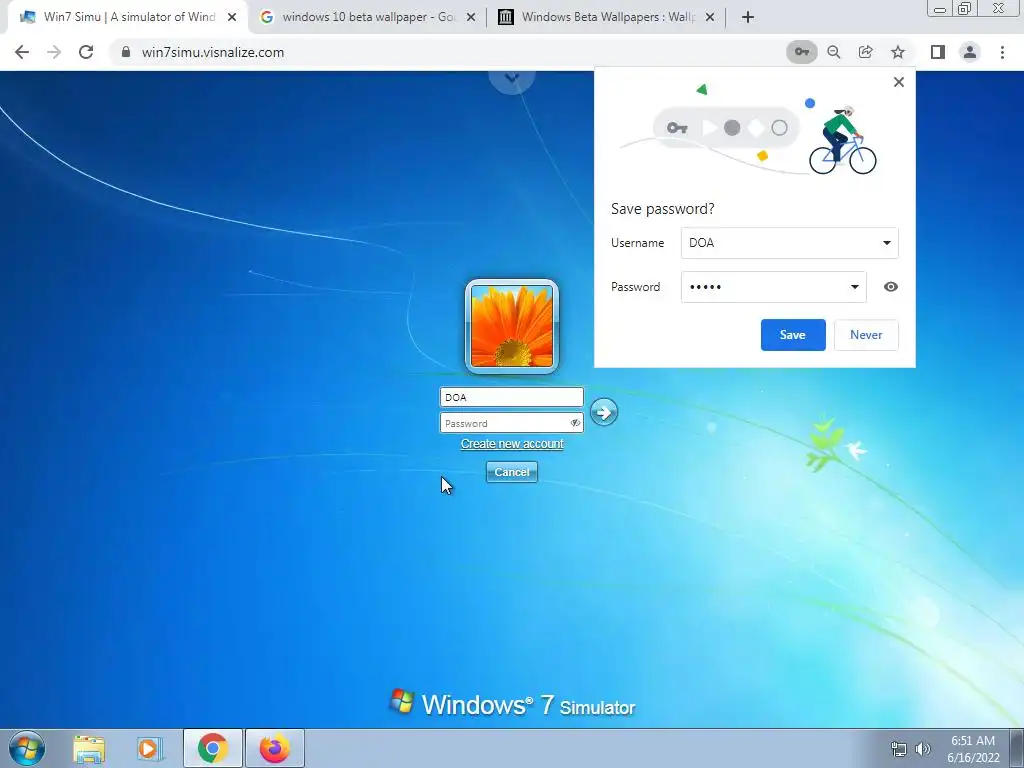Dismiss the Save password popup
This screenshot has height=768, width=1024.
click(x=899, y=82)
